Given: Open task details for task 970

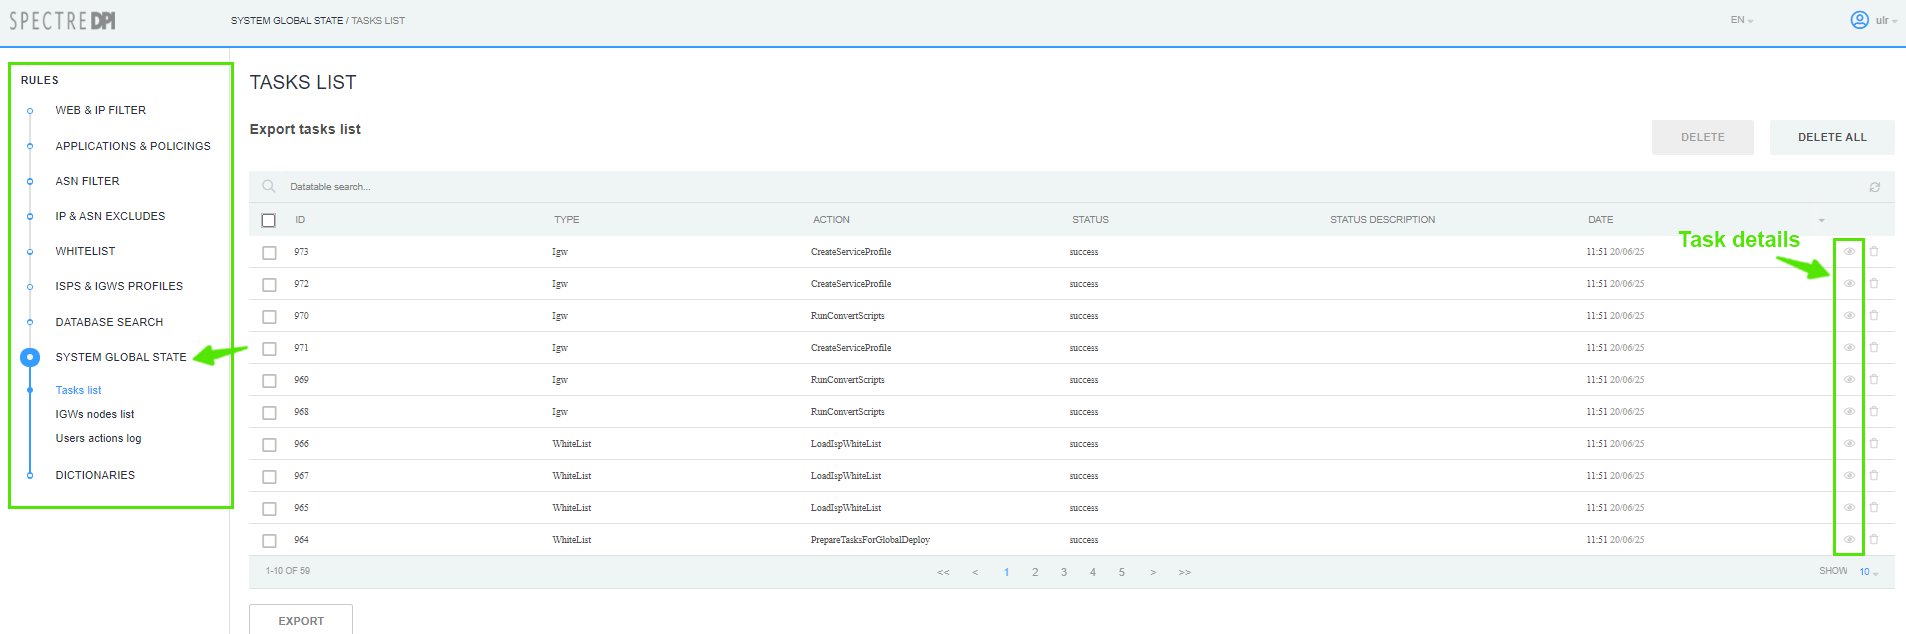Looking at the screenshot, I should [1849, 316].
